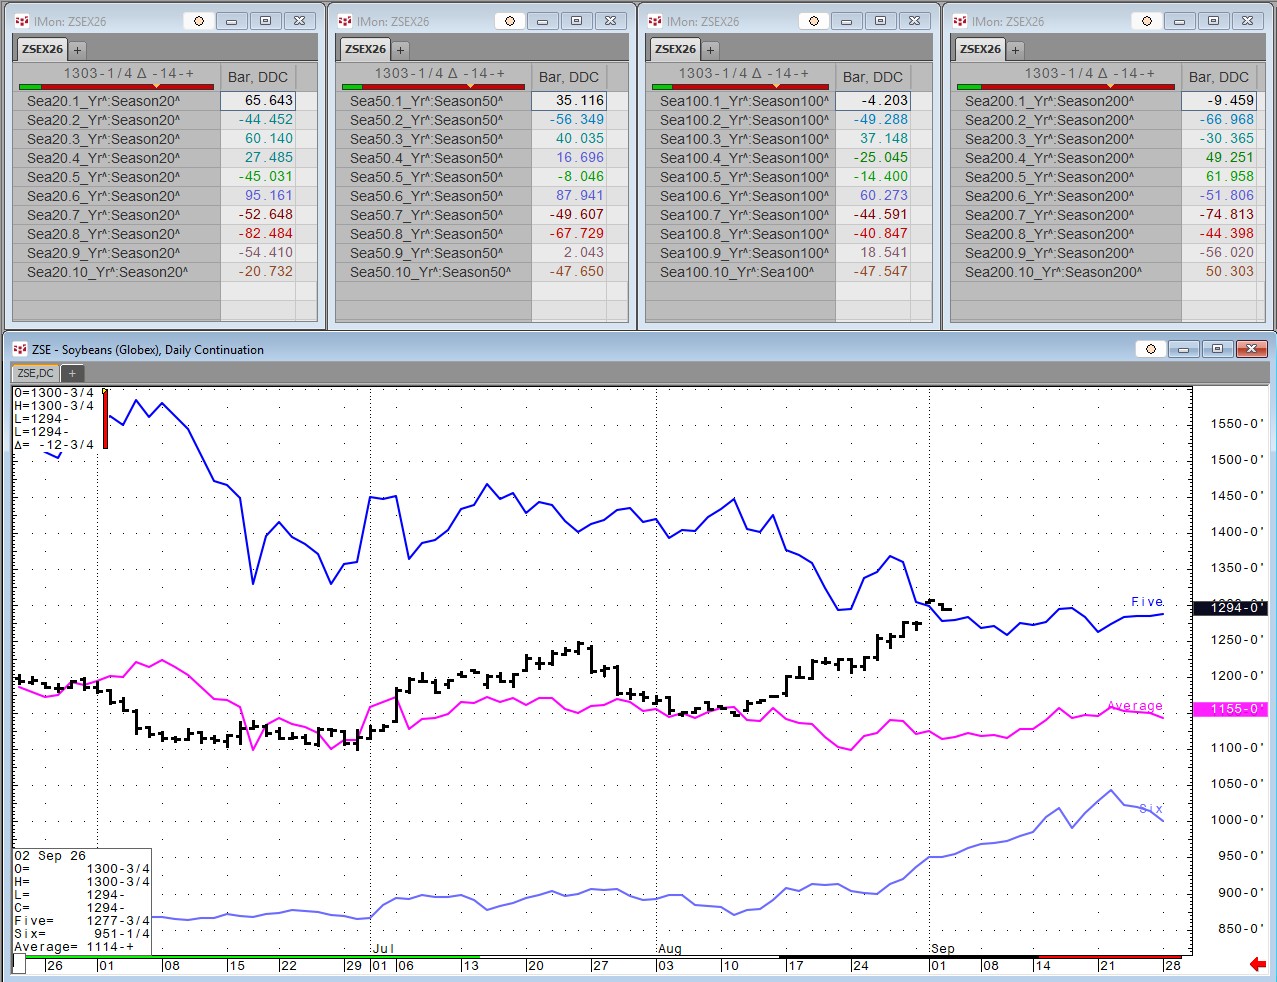1277x982 pixels.
Task: Click the 02 Sep 26 date in cursor value box
Action: pyautogui.click(x=50, y=856)
